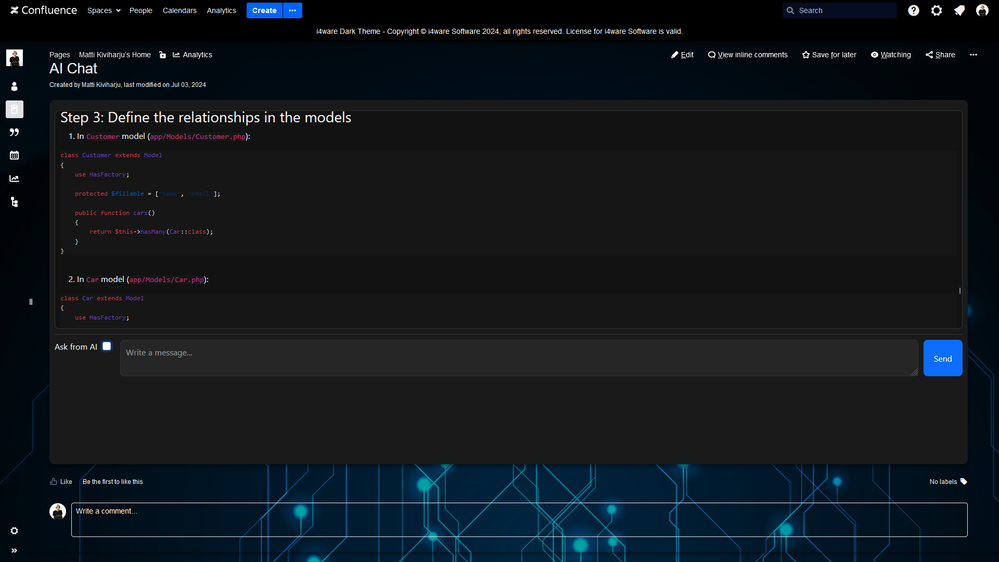Click the chat panel scrollbar handle
The width and height of the screenshot is (999, 562).
(959, 291)
